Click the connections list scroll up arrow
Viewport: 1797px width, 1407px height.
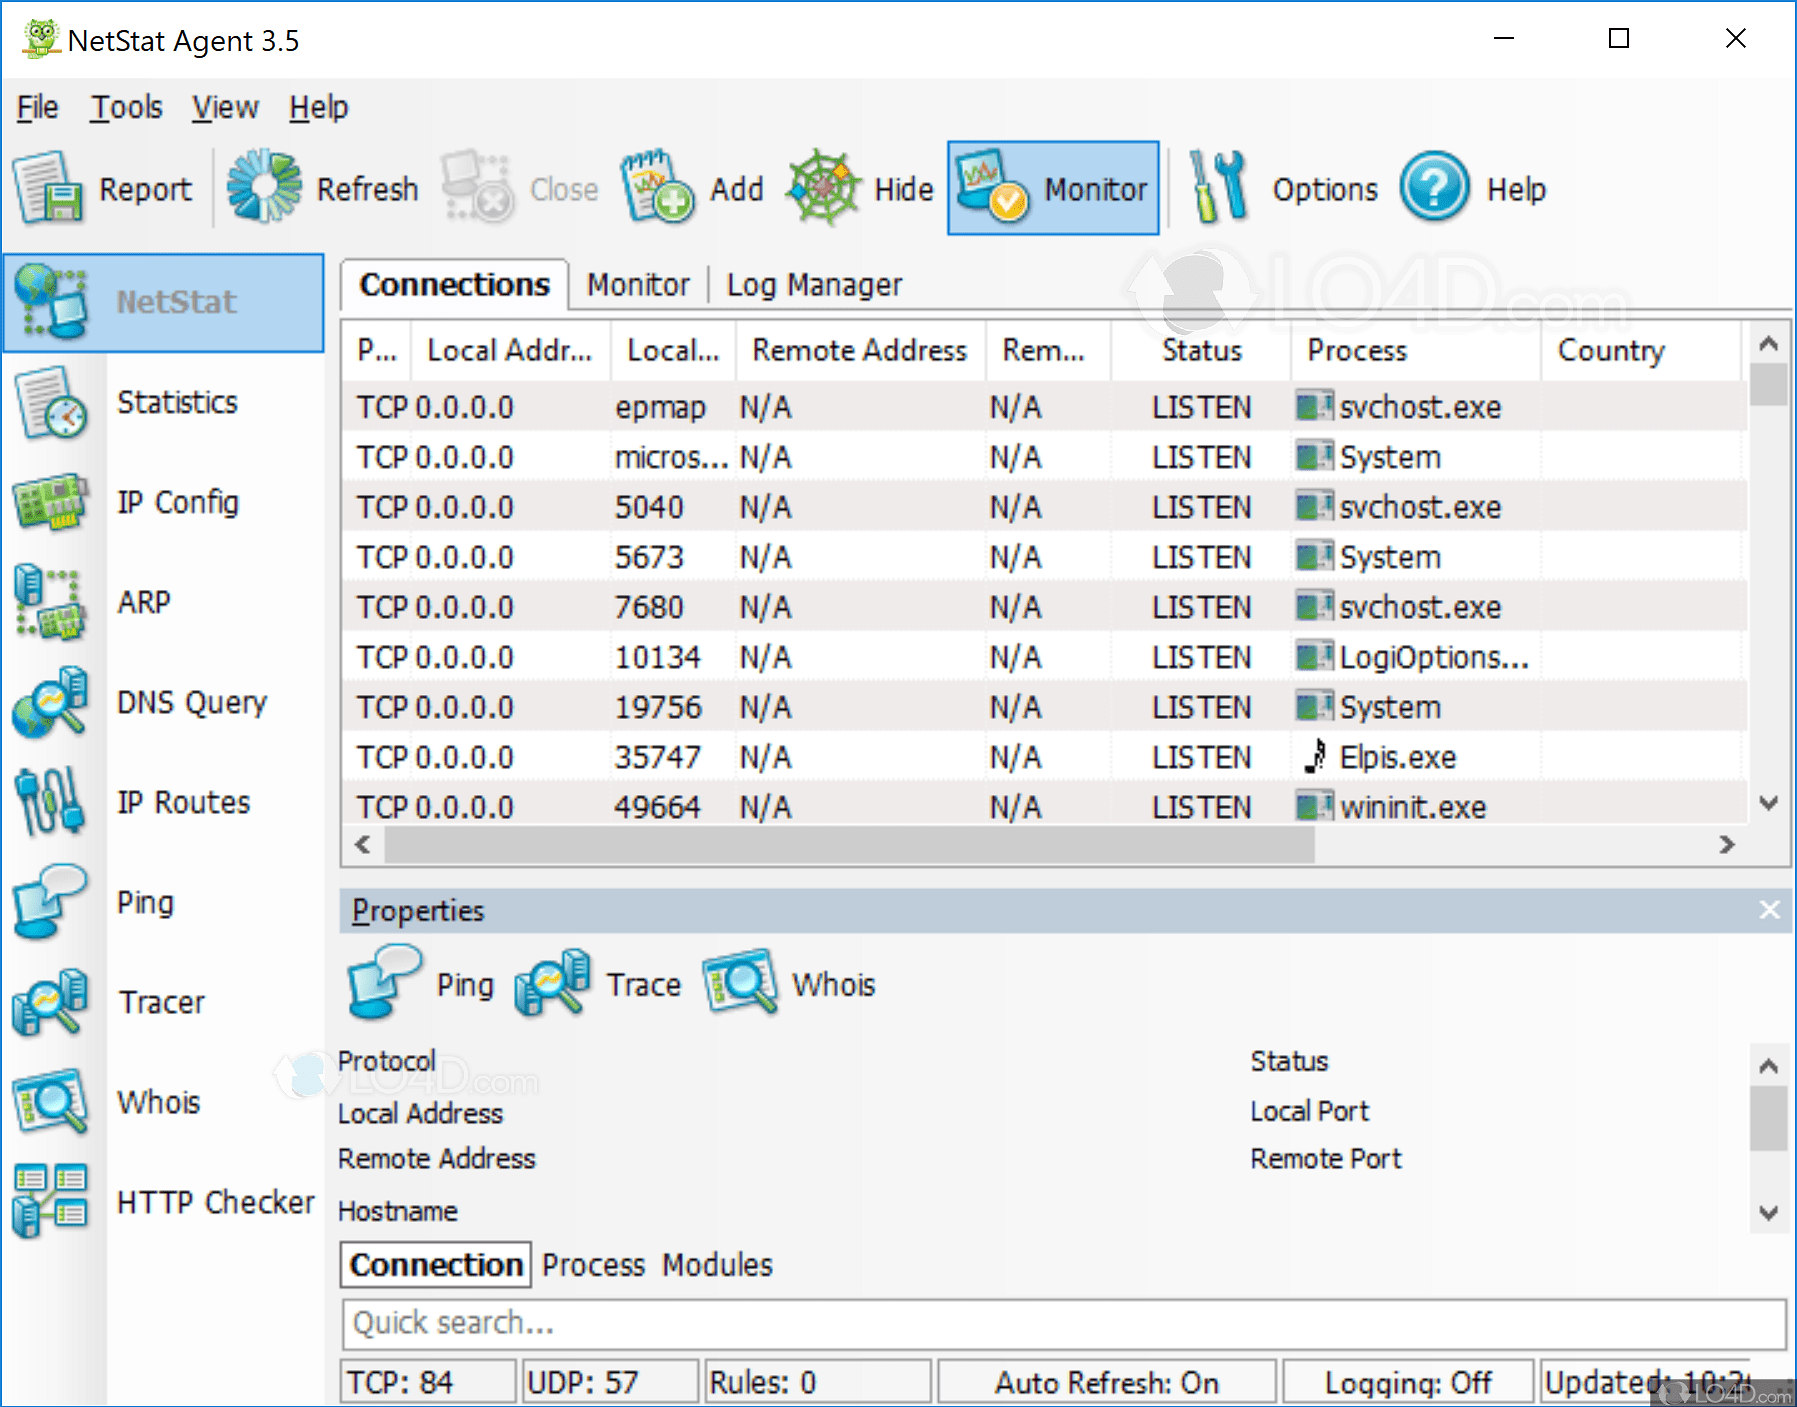pyautogui.click(x=1768, y=343)
